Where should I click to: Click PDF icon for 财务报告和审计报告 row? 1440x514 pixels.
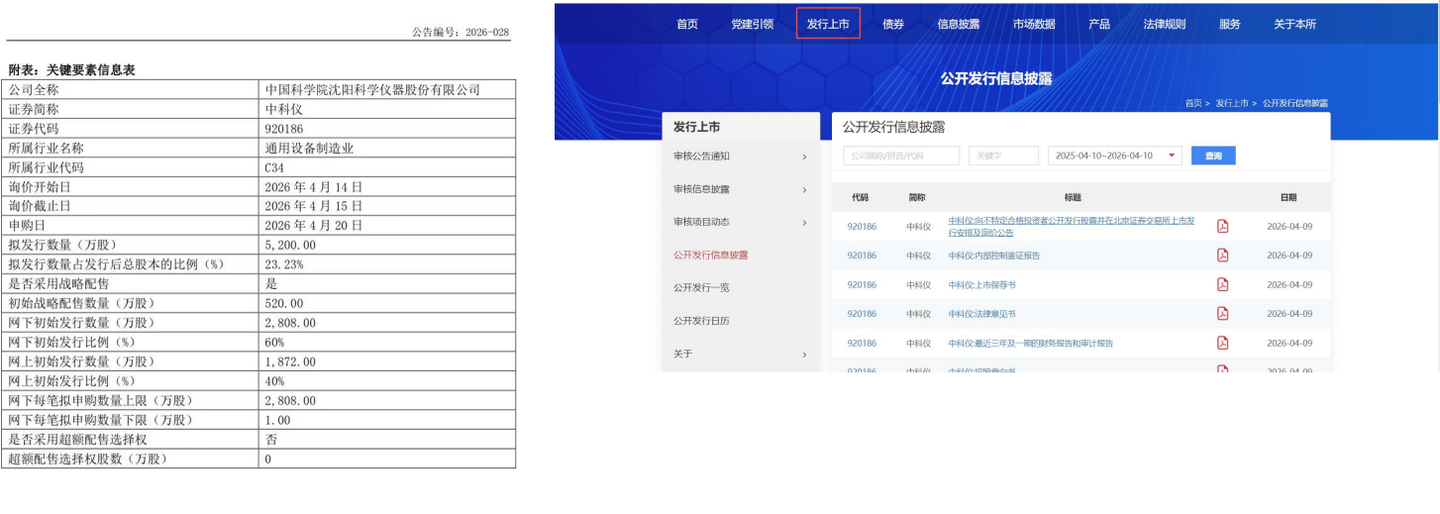click(x=1222, y=343)
